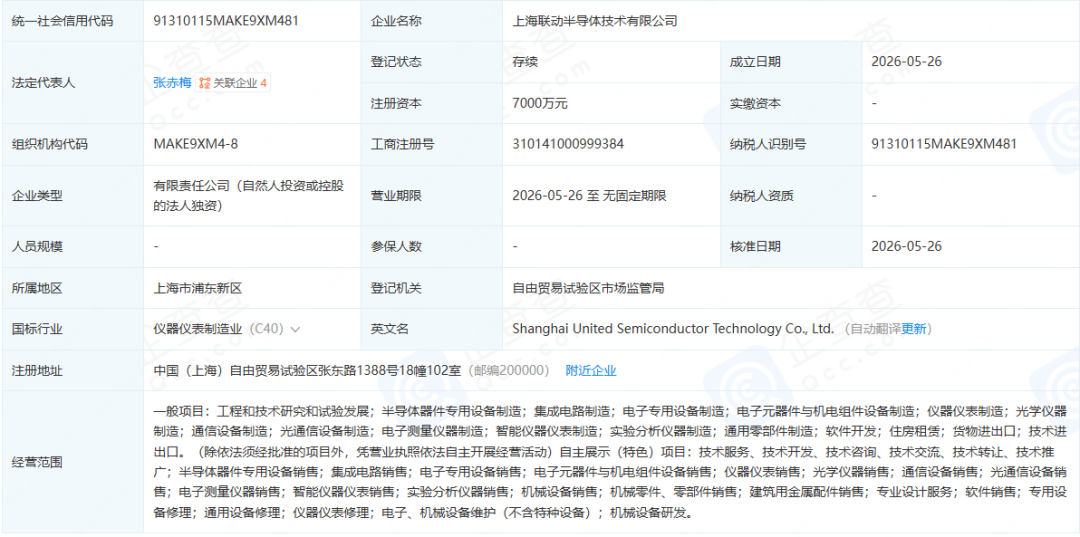Click taxpayer ID value in 纳税人识别号 row
This screenshot has width=1080, height=537.
coord(944,144)
